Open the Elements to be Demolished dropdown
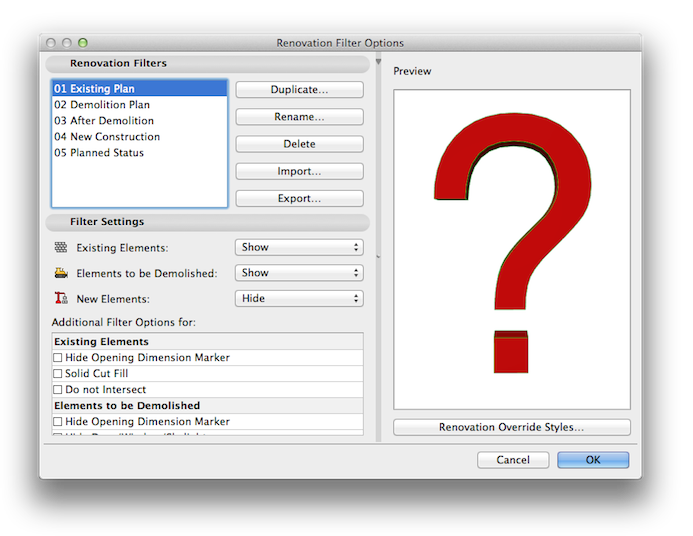Screen dimensions: 693x536 [x=299, y=273]
